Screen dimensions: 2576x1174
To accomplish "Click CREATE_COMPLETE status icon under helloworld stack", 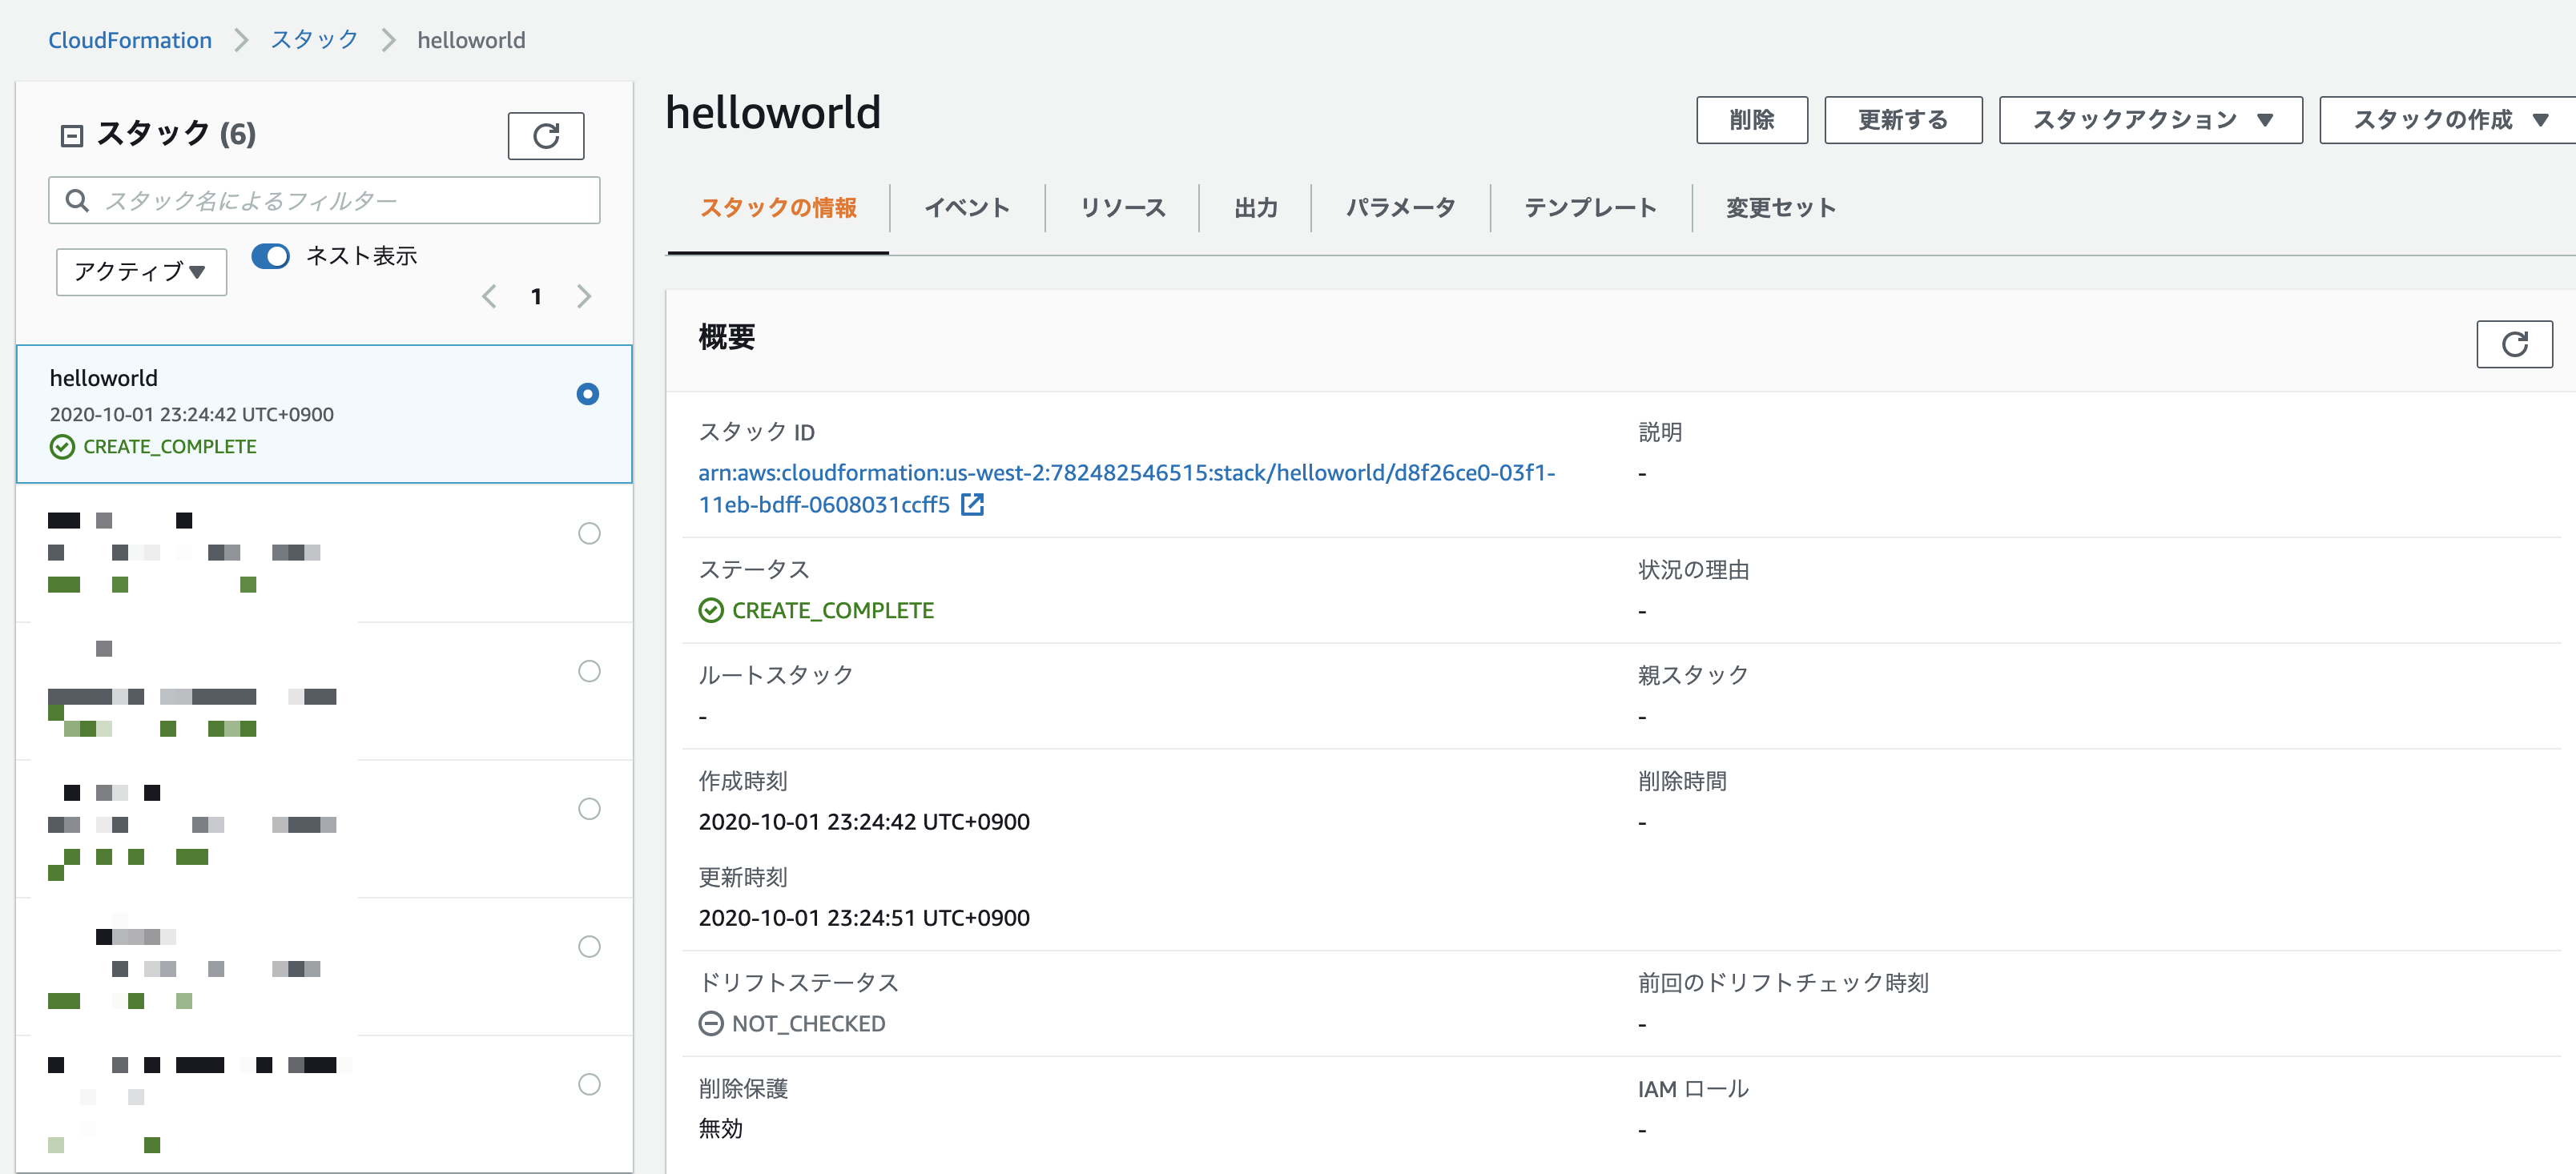I will [x=62, y=447].
